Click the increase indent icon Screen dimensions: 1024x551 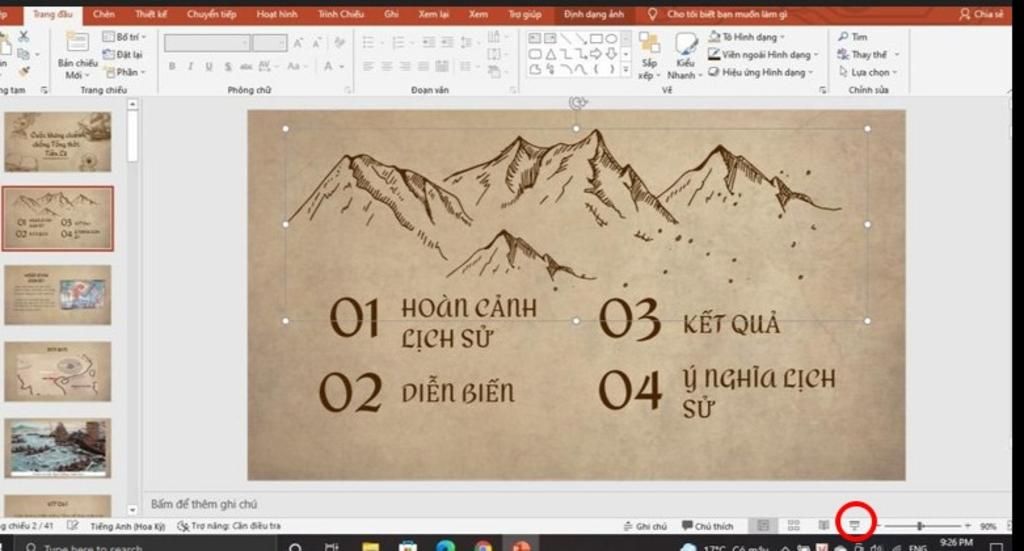coord(447,43)
